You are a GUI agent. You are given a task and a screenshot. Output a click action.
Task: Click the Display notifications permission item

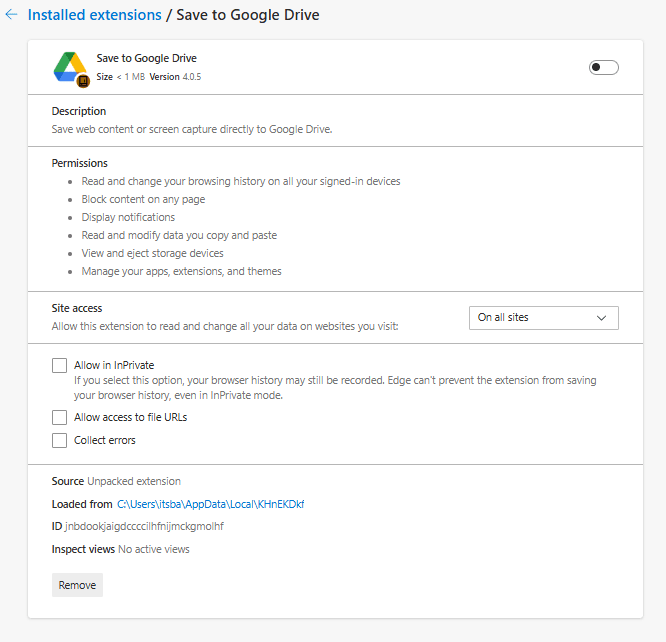click(128, 217)
